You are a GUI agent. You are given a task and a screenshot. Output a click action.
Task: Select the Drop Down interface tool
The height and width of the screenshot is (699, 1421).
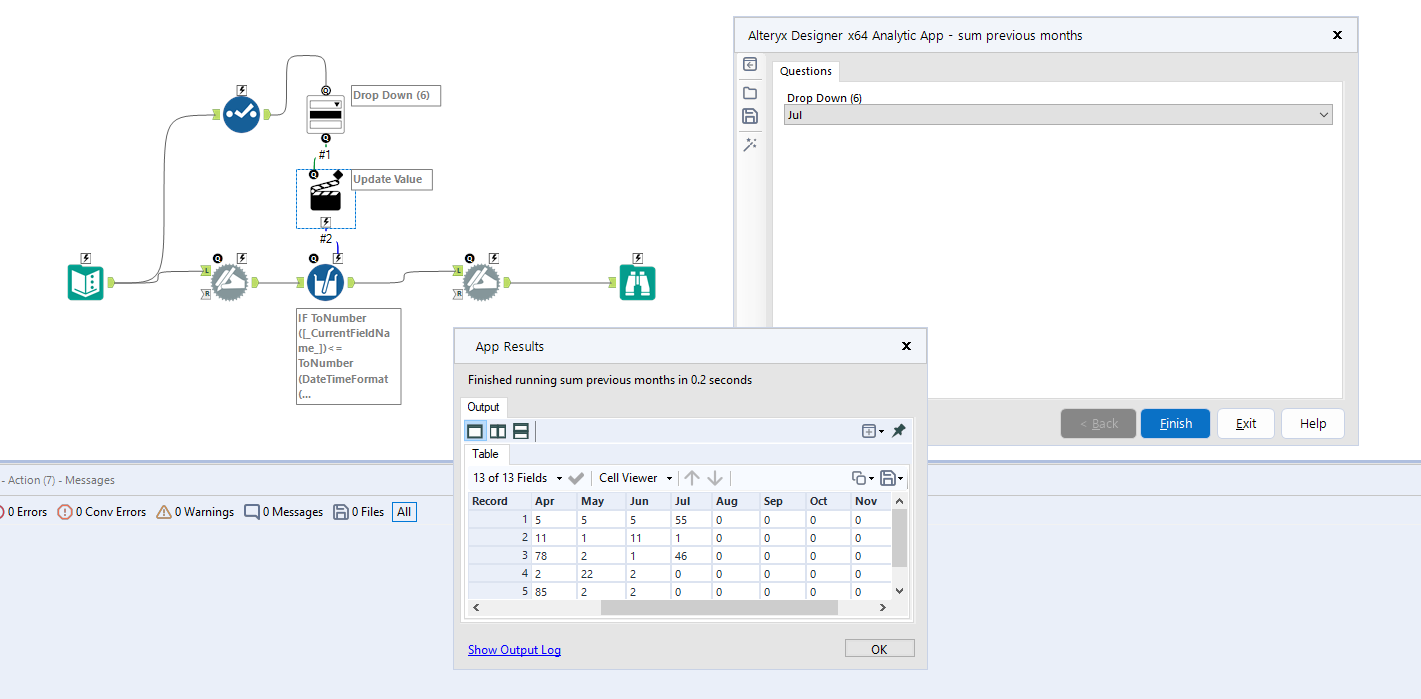click(x=326, y=114)
